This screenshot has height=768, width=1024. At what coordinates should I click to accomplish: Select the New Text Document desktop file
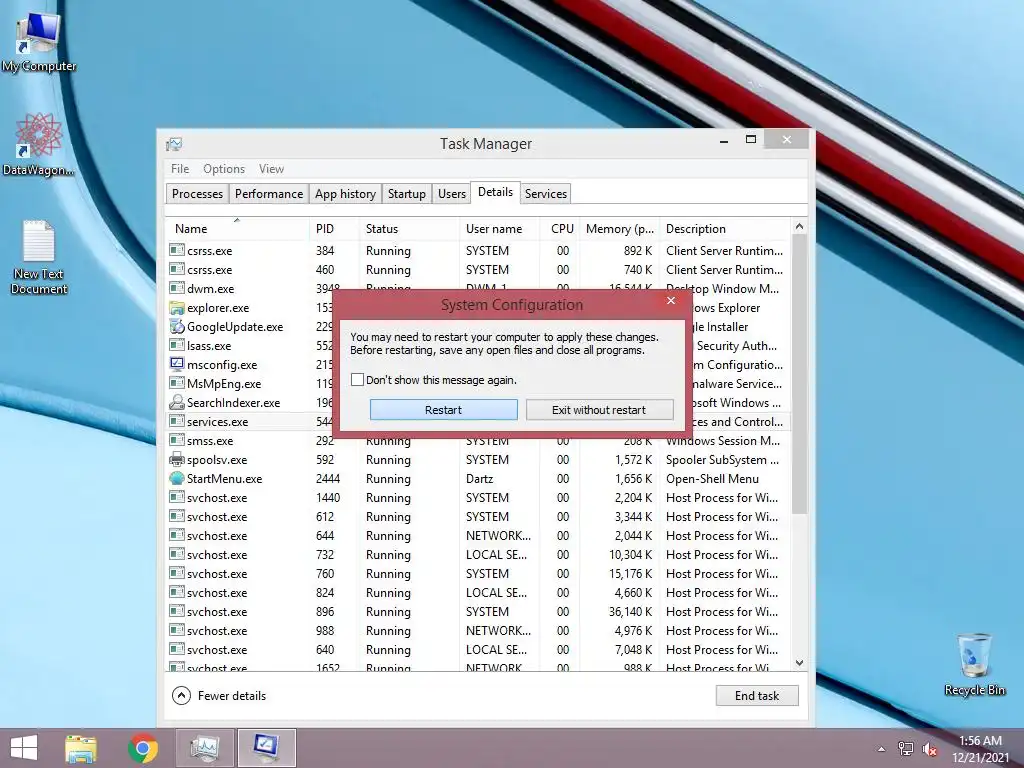coord(39,256)
